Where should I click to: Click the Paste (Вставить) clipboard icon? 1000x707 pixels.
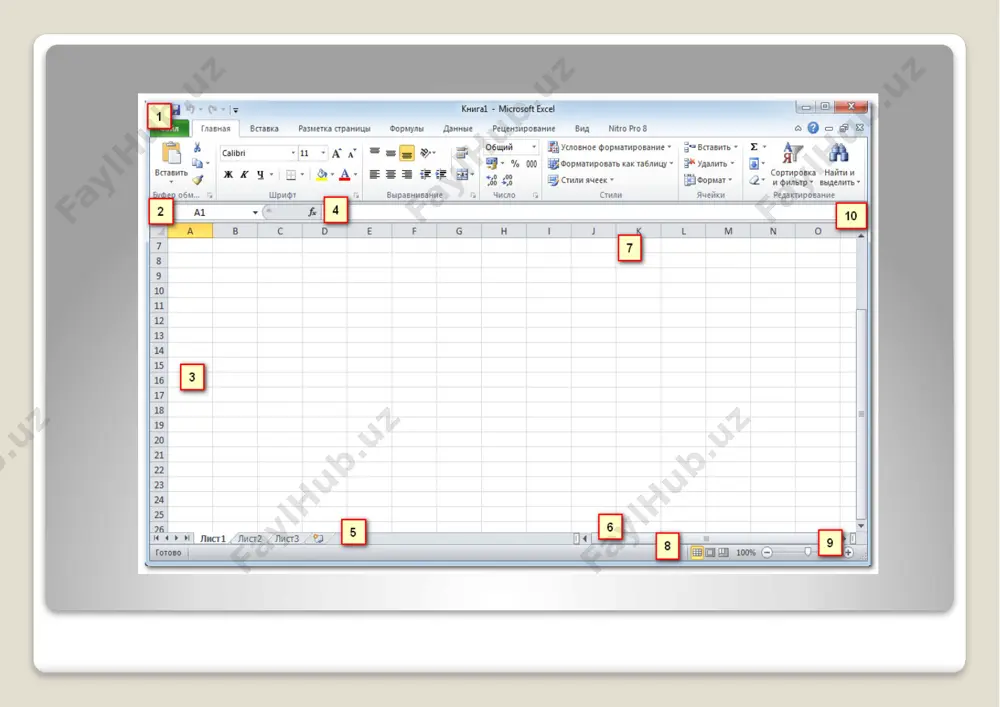(171, 154)
